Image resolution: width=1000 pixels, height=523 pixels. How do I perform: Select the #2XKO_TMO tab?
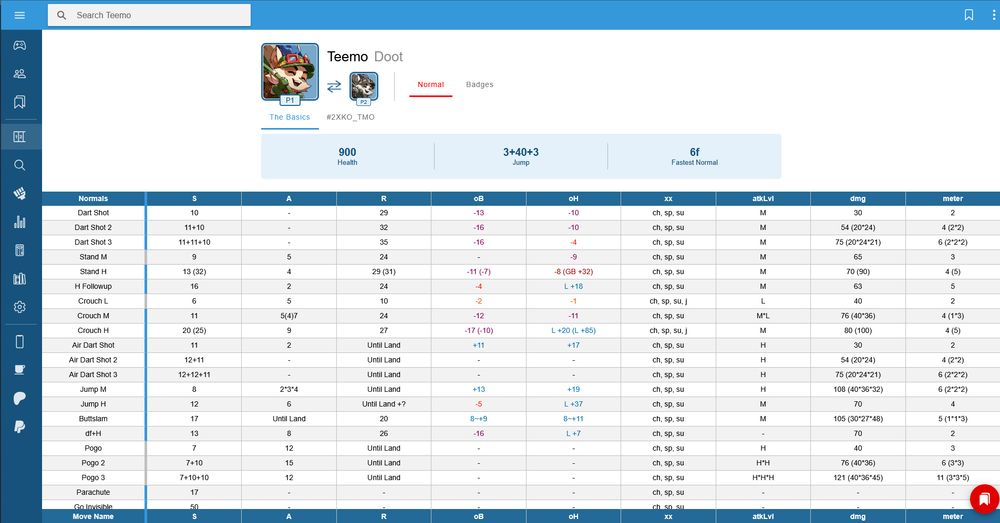(x=350, y=117)
